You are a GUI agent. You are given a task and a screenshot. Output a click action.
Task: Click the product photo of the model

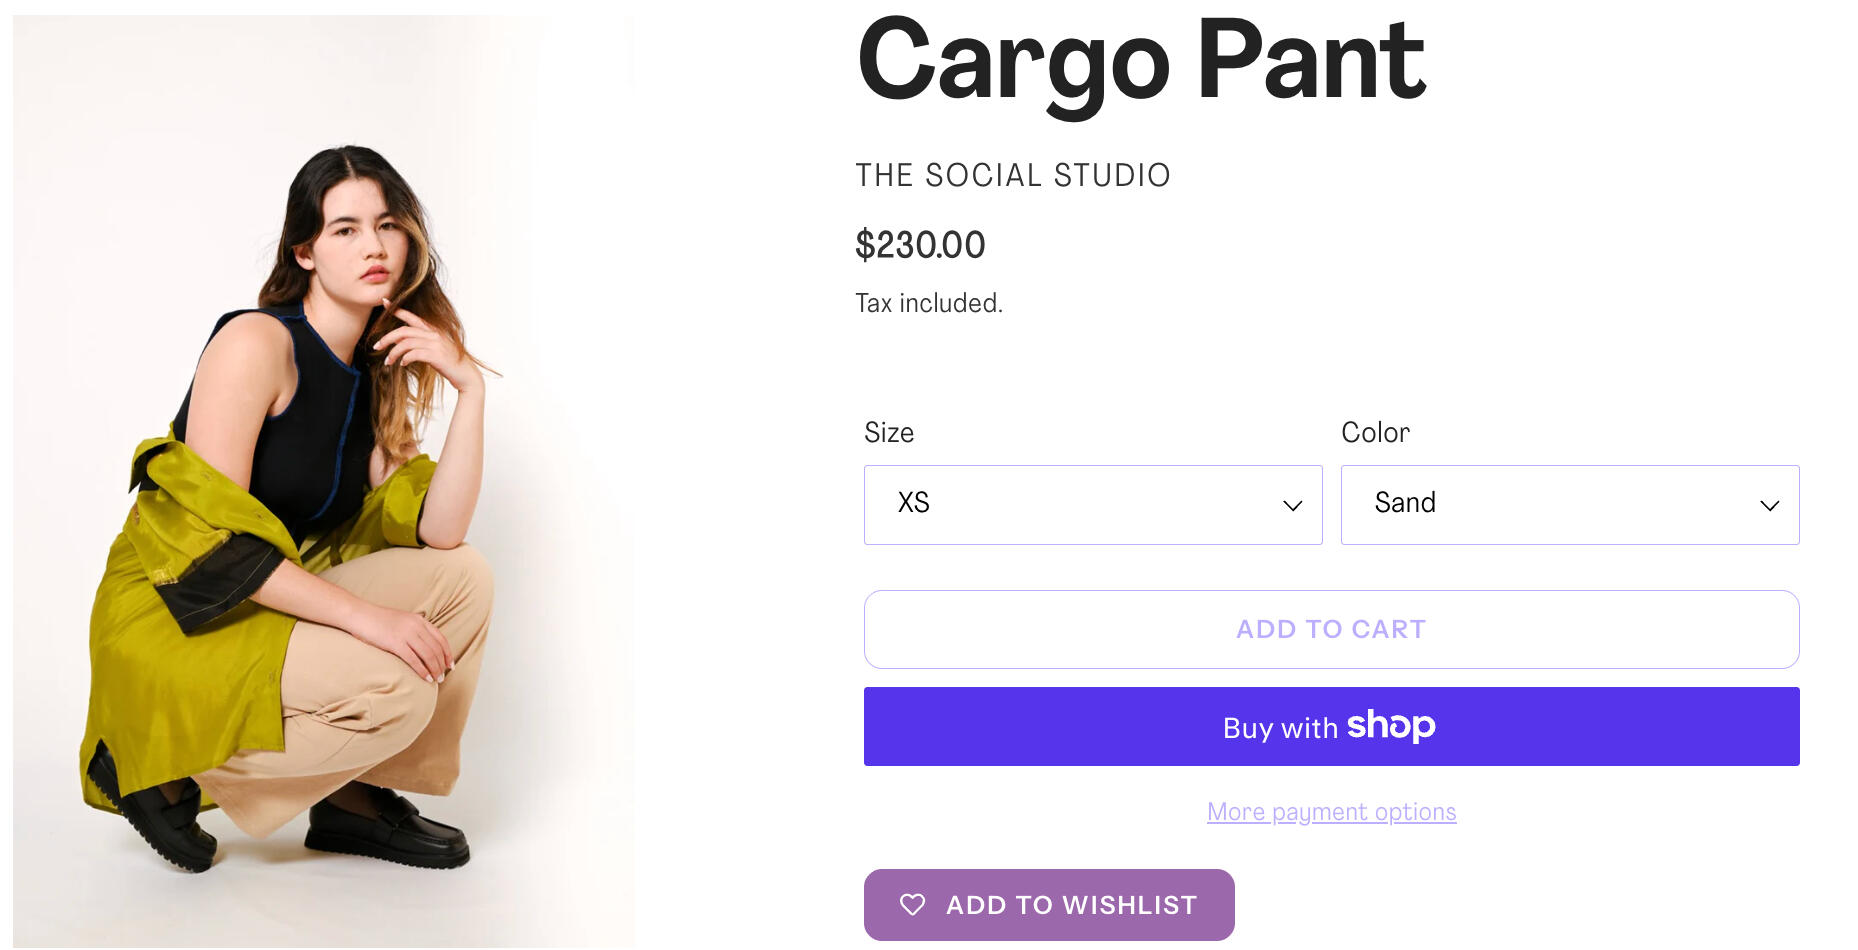point(323,480)
